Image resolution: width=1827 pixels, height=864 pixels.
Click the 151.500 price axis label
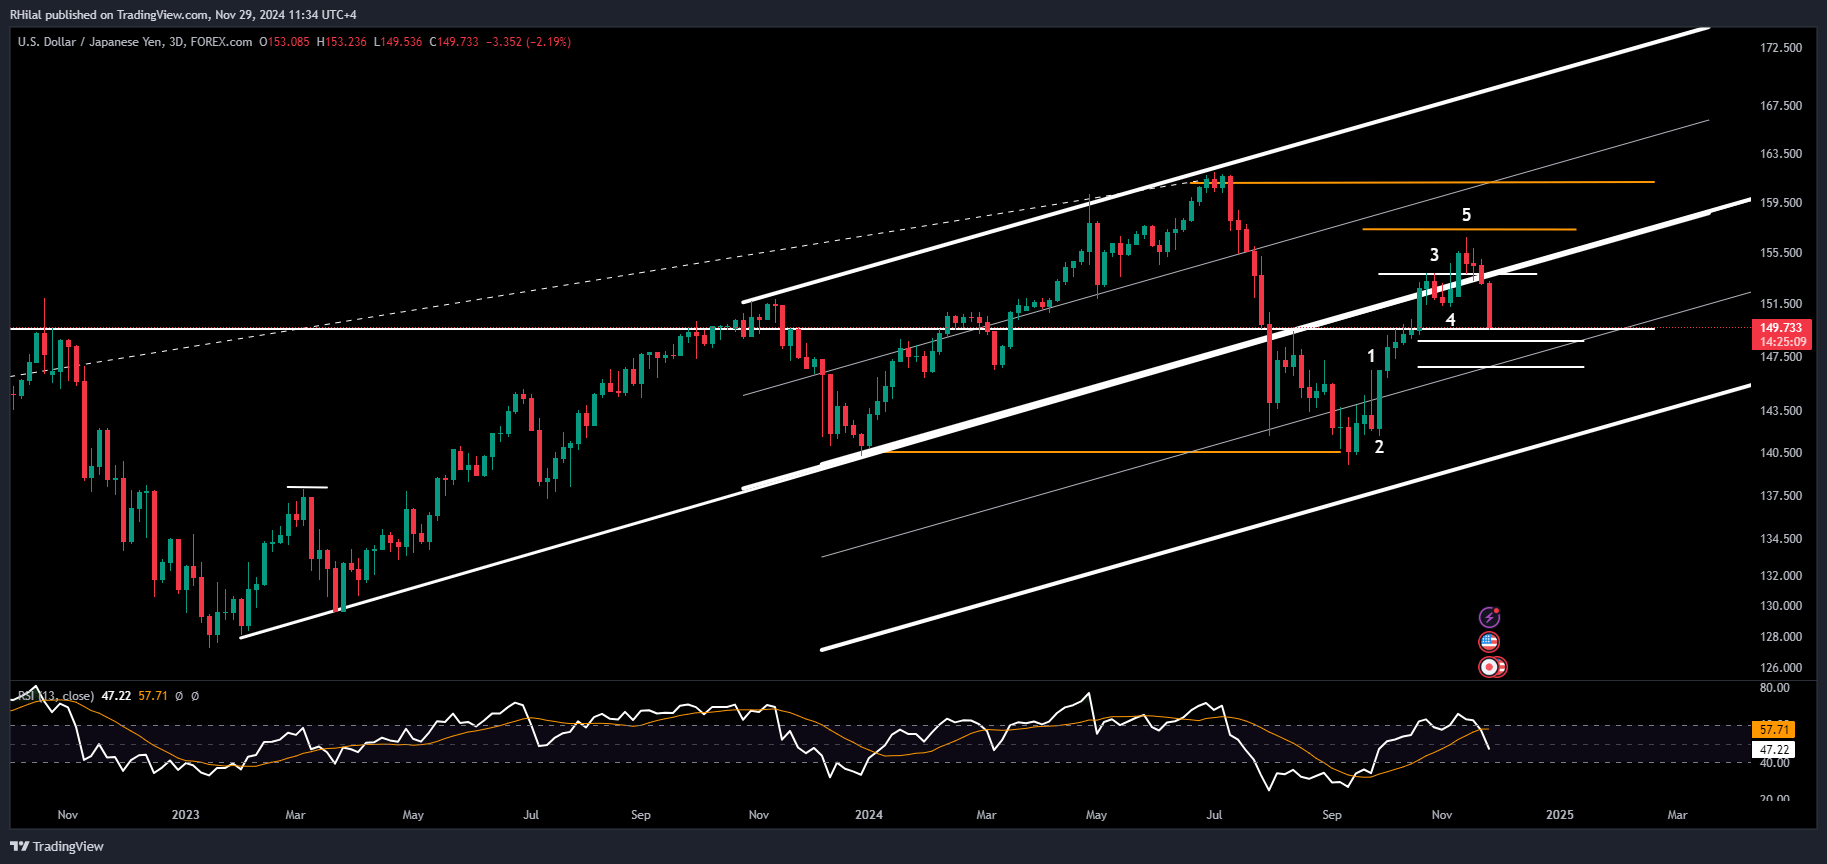point(1781,304)
